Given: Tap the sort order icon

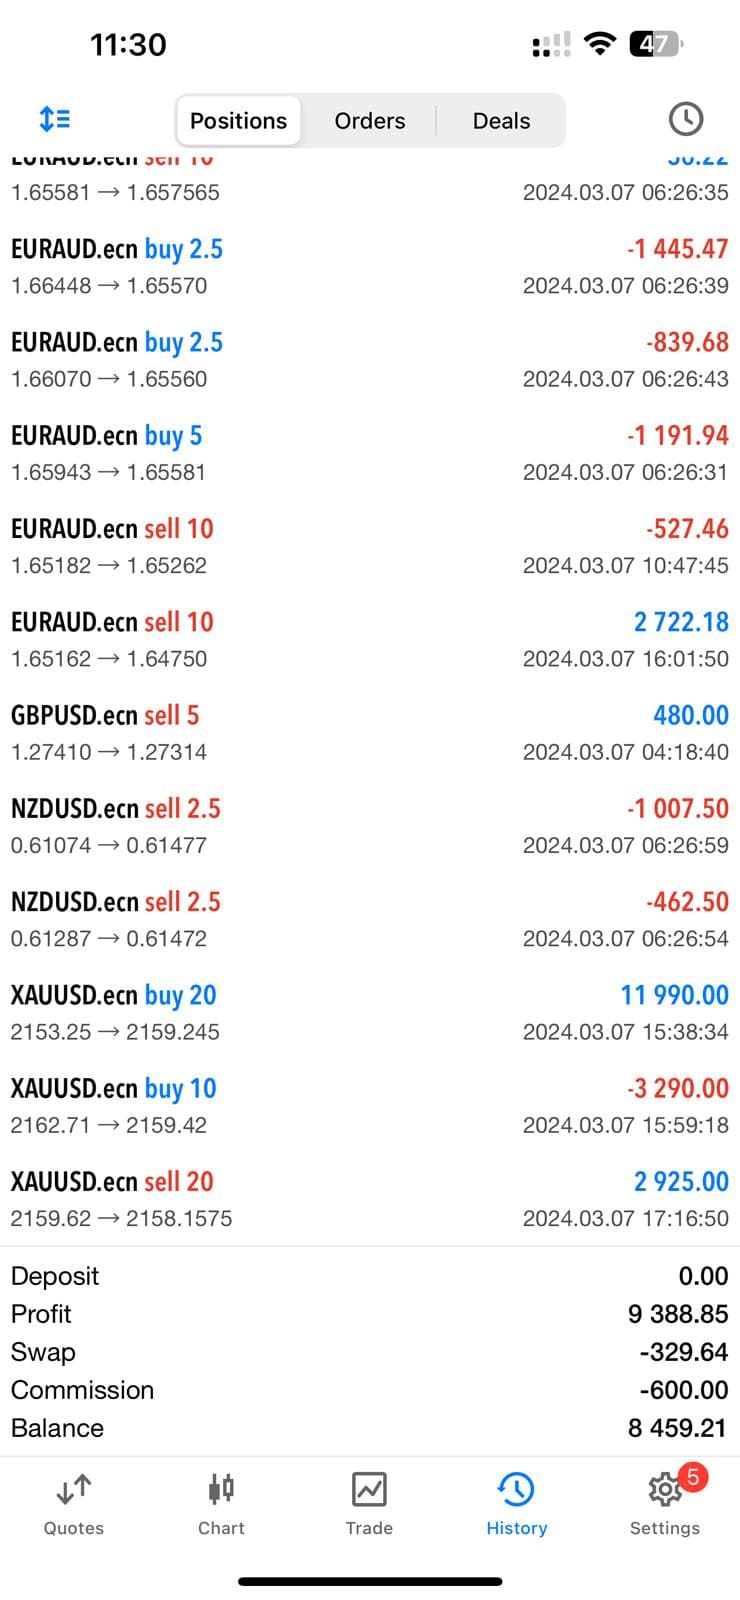Looking at the screenshot, I should tap(54, 120).
